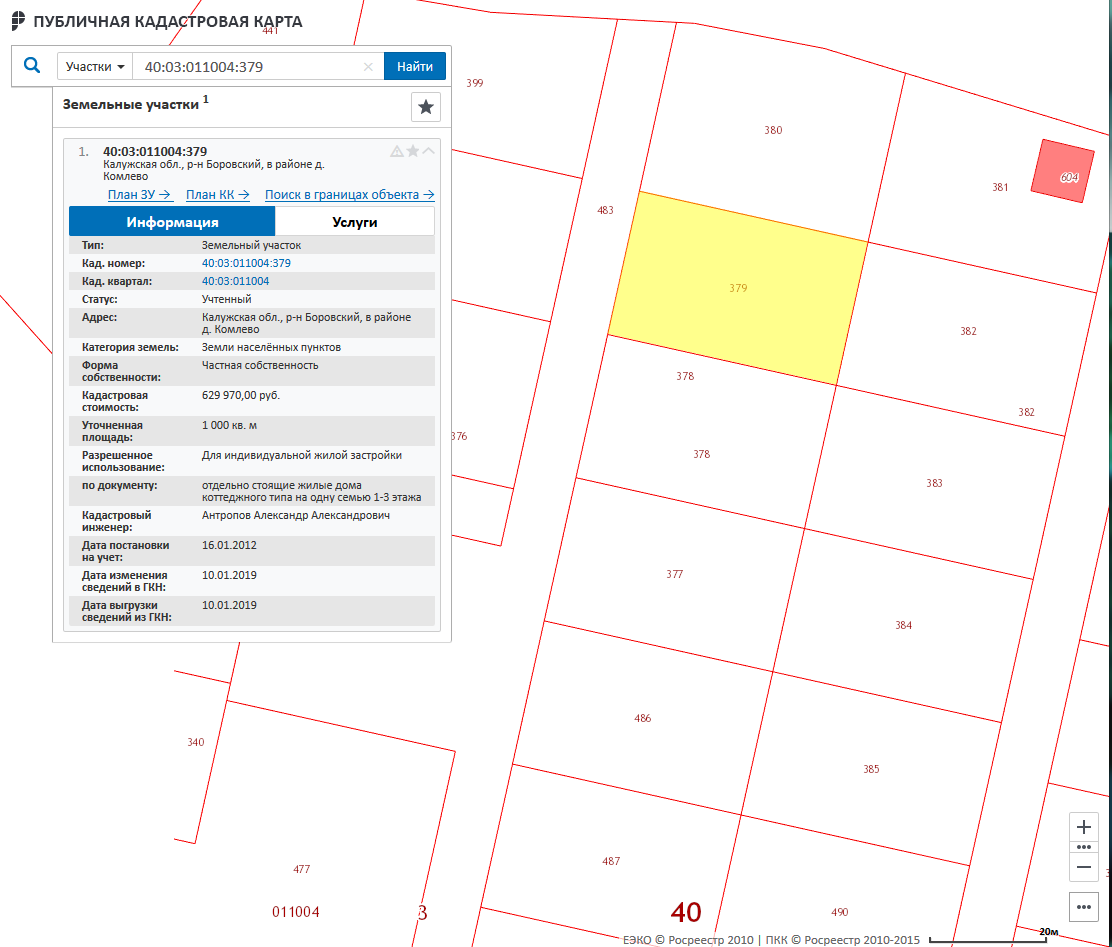
Task: Open the План КК link
Action: pos(217,195)
